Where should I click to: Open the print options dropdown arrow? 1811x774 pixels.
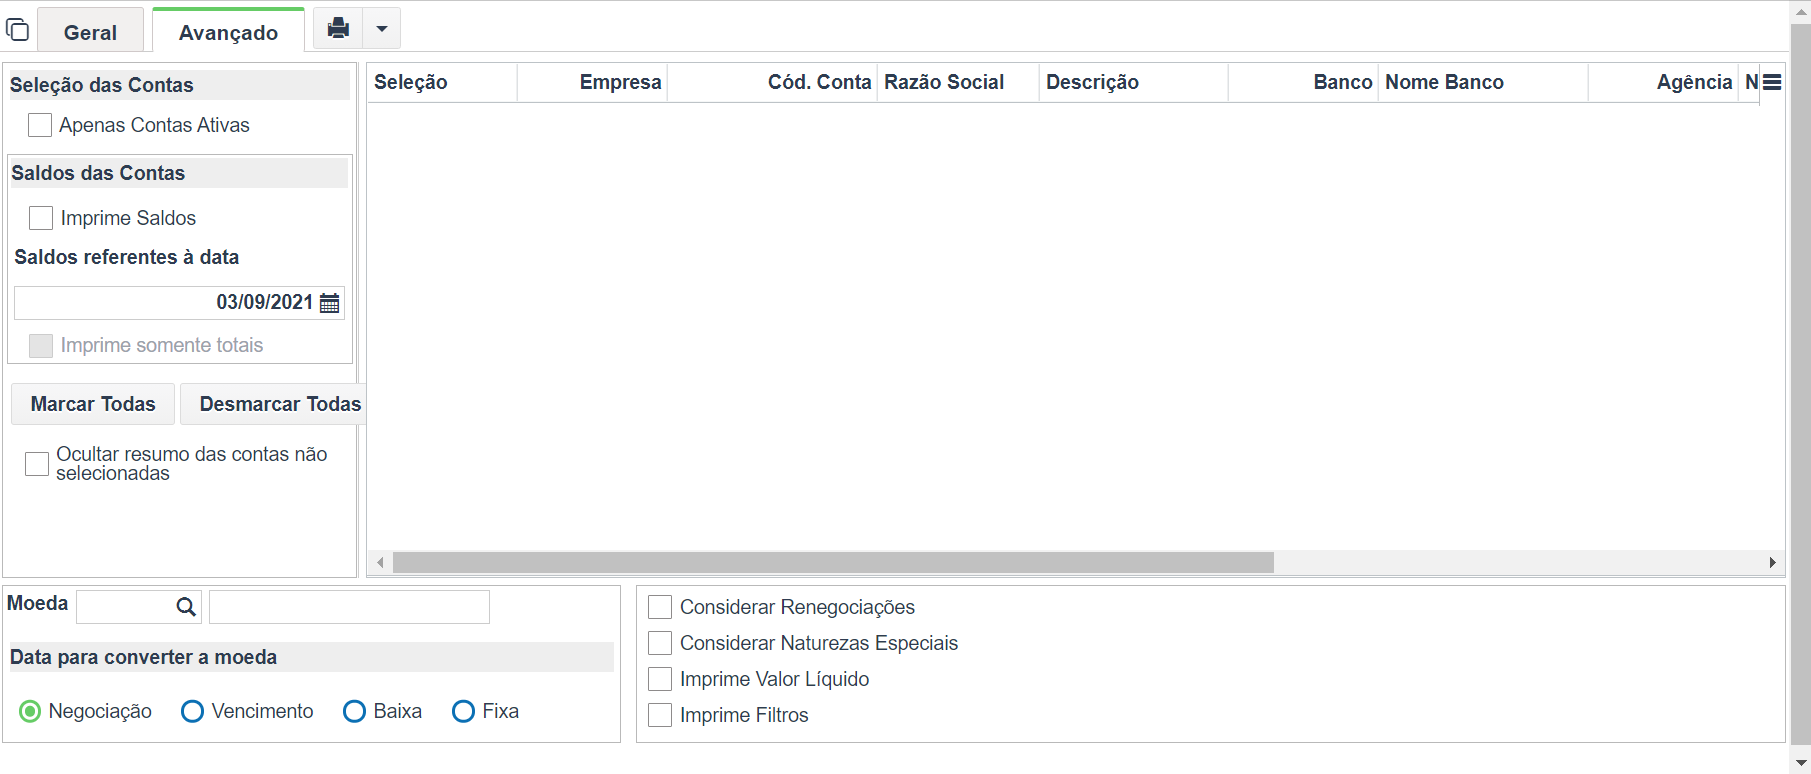coord(381,28)
